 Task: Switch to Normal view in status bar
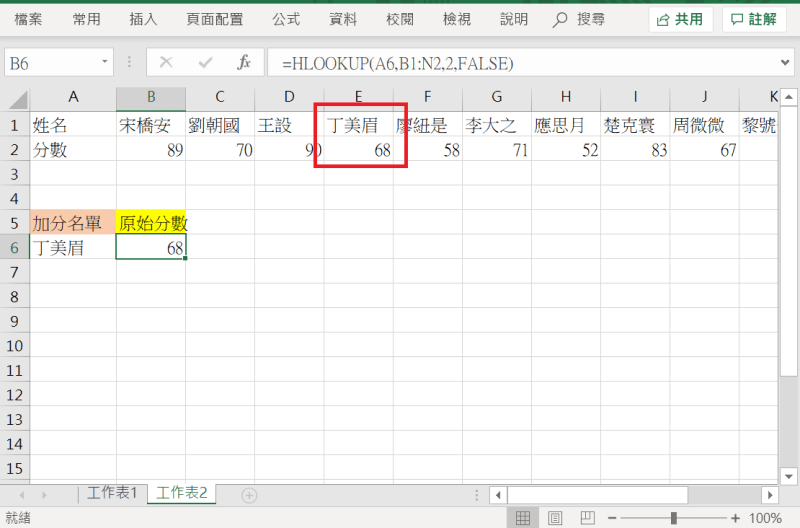521,518
